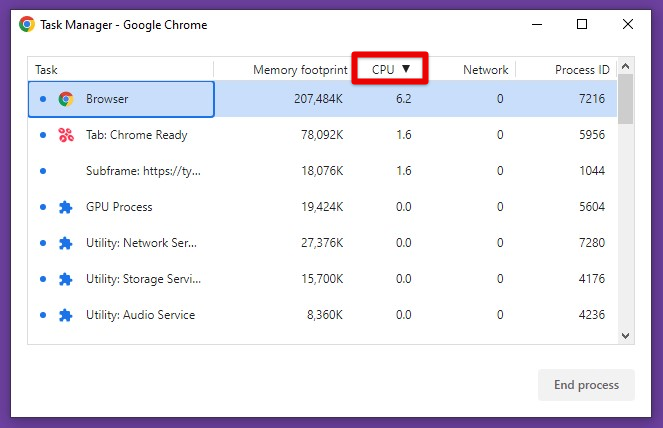The height and width of the screenshot is (428, 663).
Task: Click the blue bullet in the Browser row
Action: (43, 99)
